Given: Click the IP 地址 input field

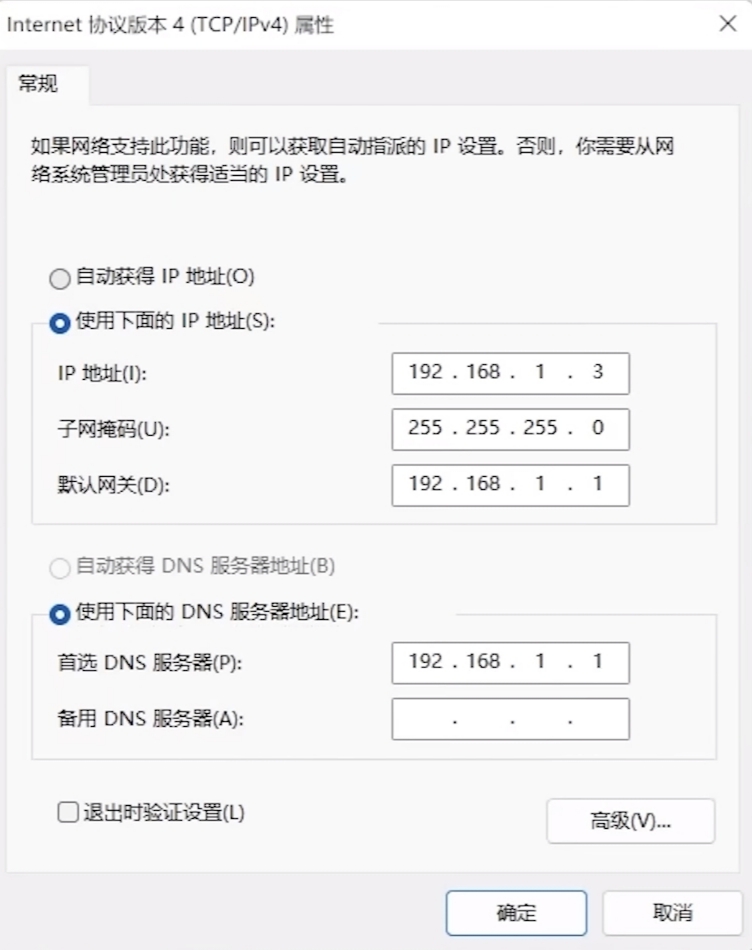Looking at the screenshot, I should [510, 373].
